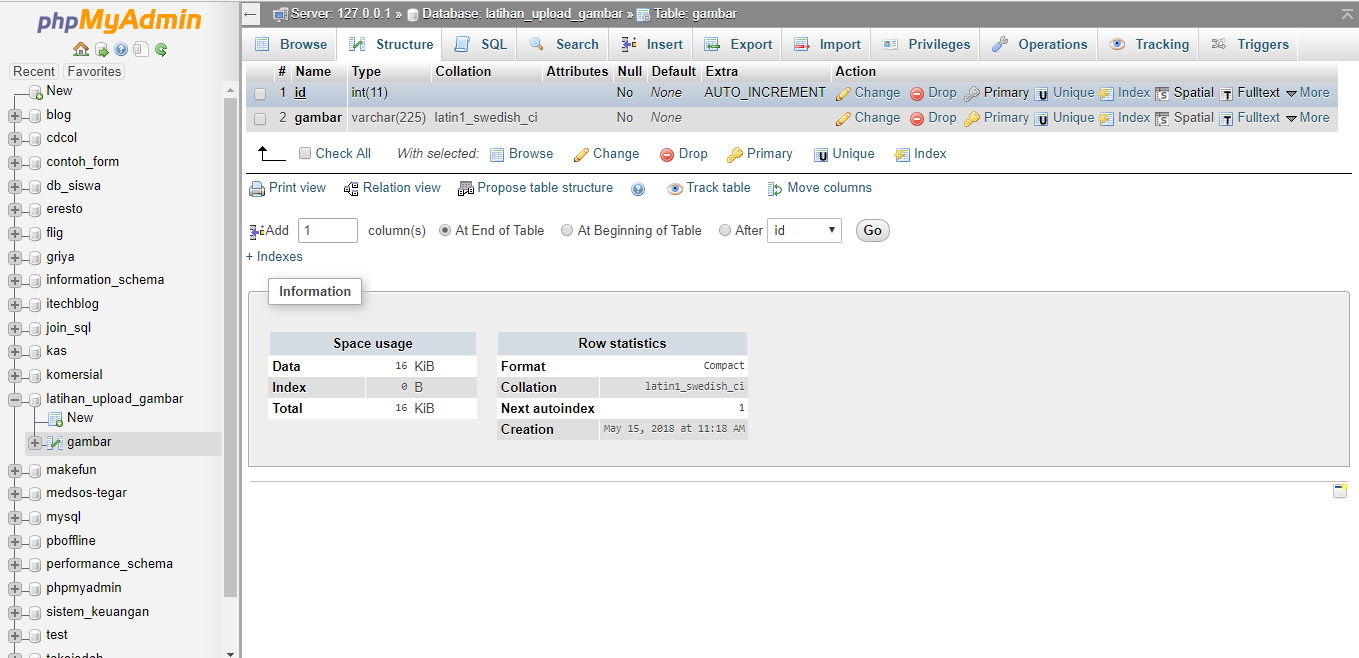Open the phpMyAdmin documentation help icon
The width and height of the screenshot is (1359, 658).
coord(121,49)
